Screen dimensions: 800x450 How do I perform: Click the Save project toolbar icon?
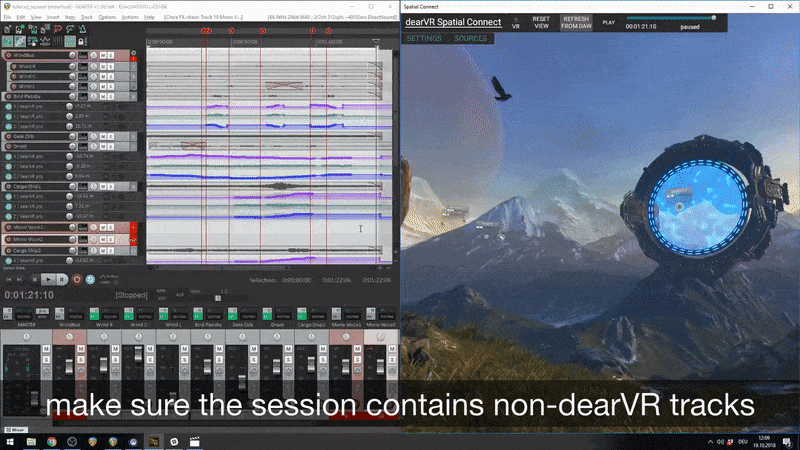pos(32,30)
